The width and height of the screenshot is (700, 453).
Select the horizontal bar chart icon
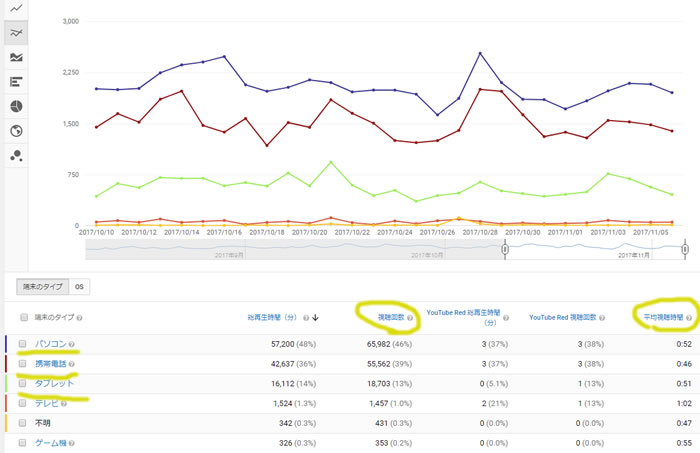(x=16, y=82)
